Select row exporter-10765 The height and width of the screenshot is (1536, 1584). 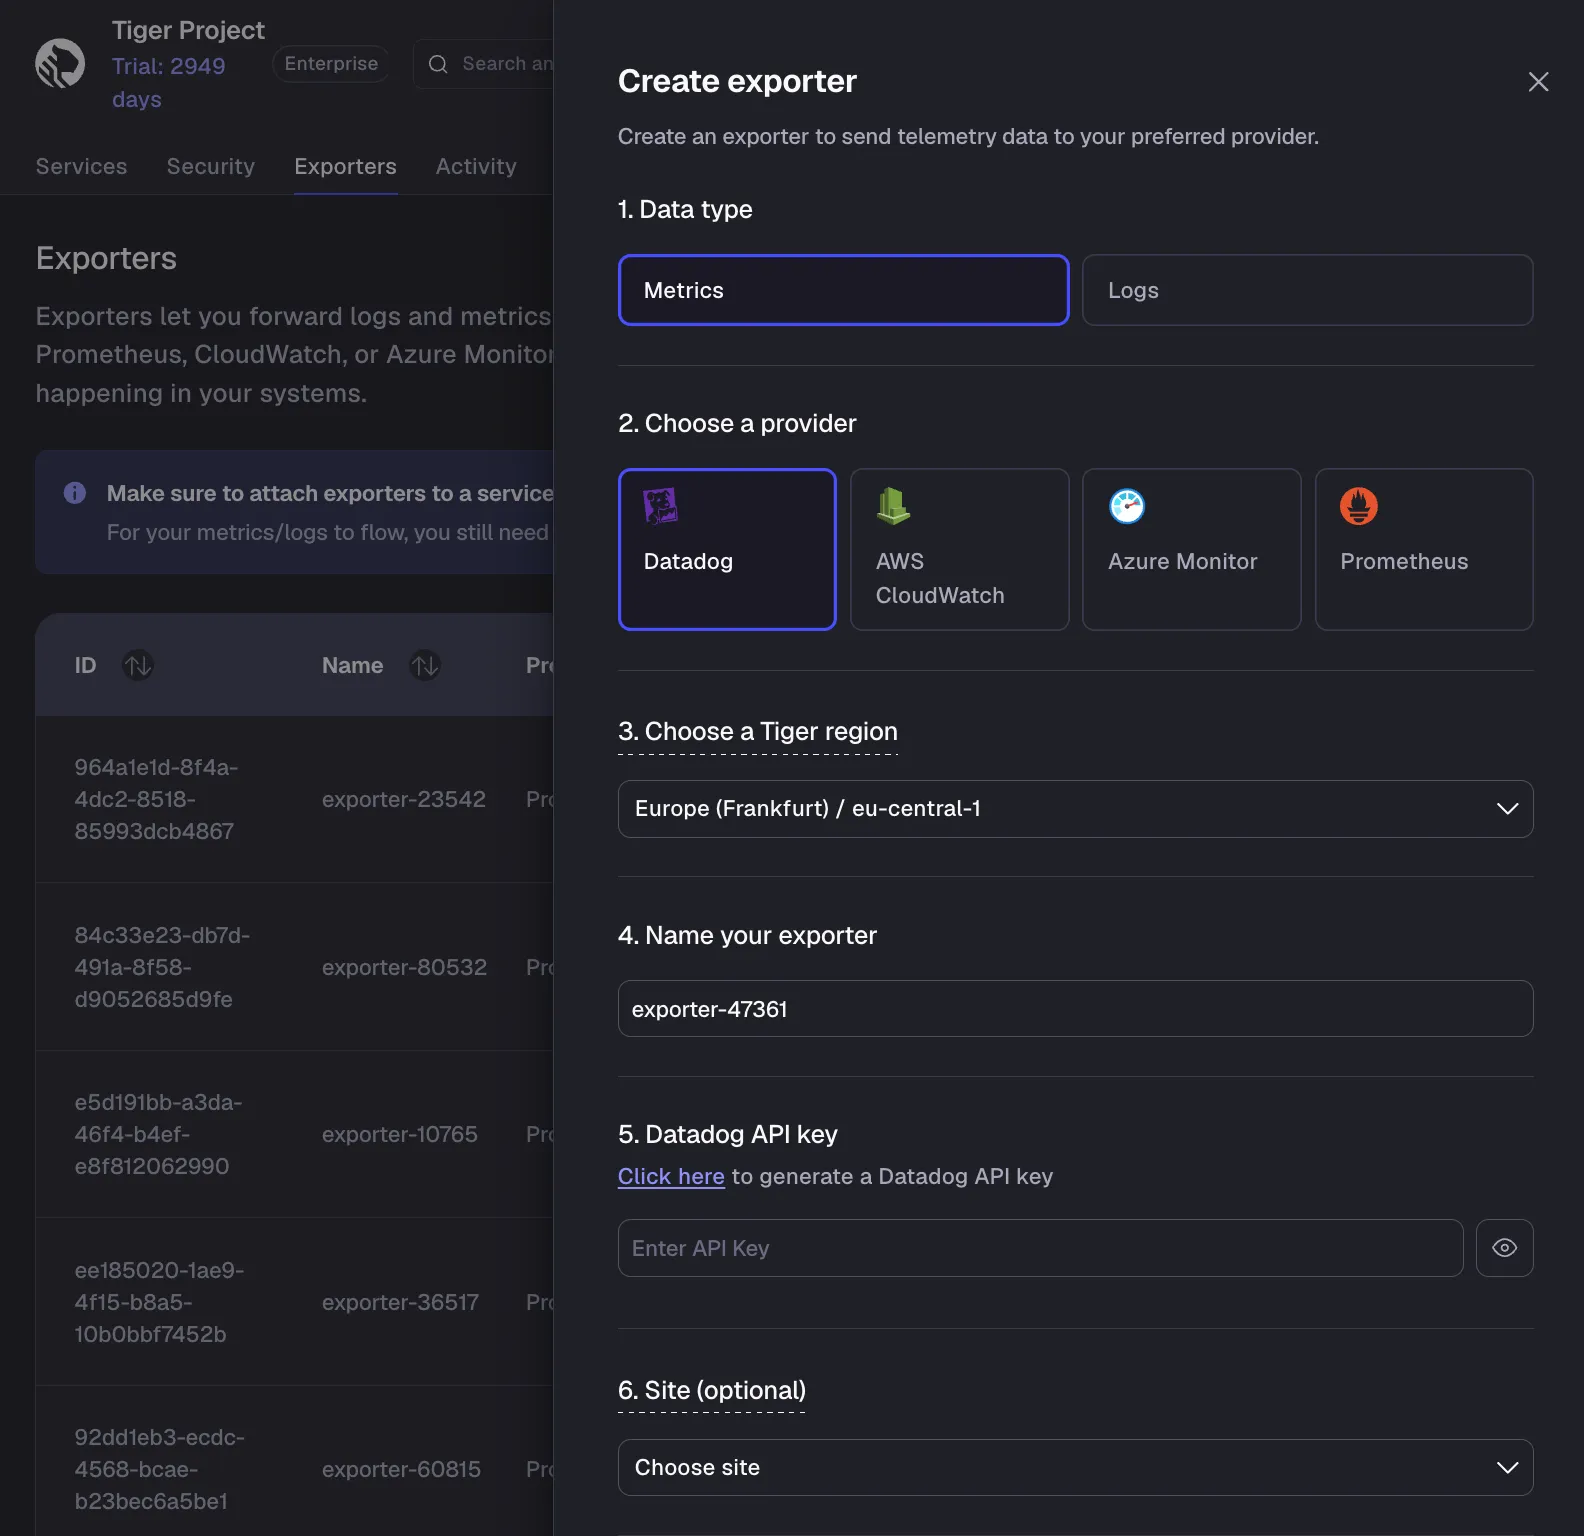pos(294,1134)
